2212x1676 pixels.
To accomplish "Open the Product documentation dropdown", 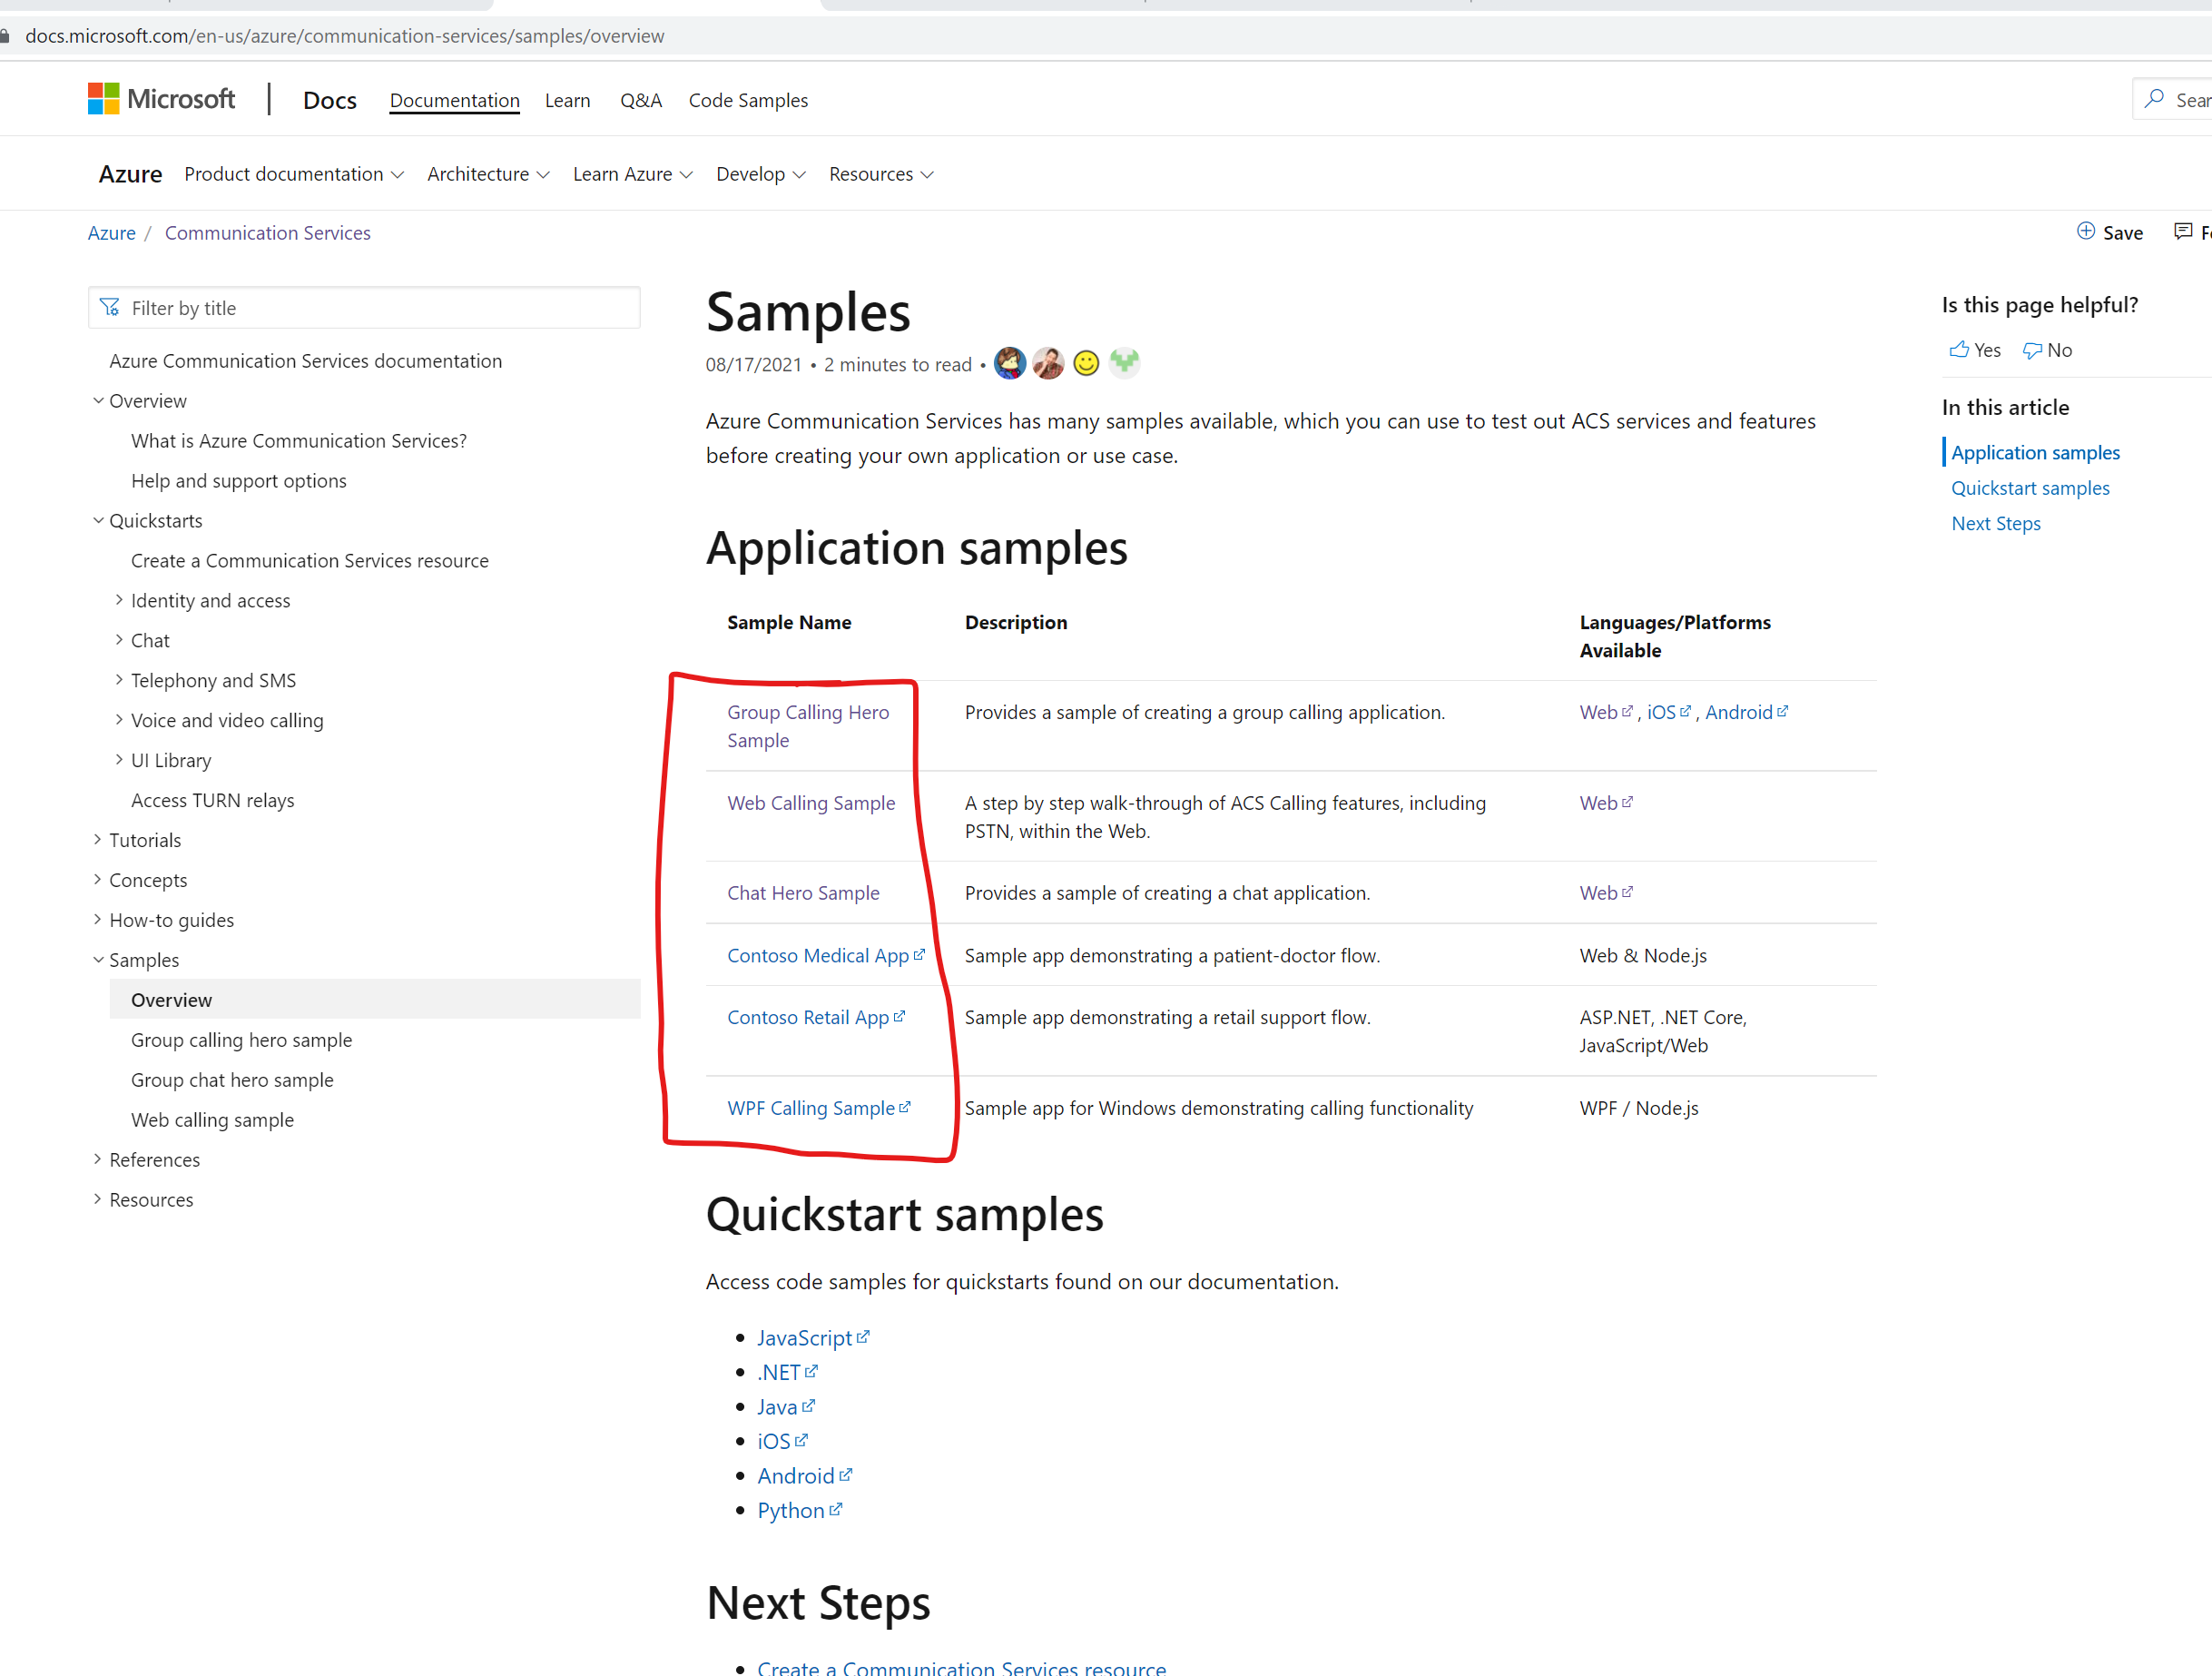I will 293,174.
